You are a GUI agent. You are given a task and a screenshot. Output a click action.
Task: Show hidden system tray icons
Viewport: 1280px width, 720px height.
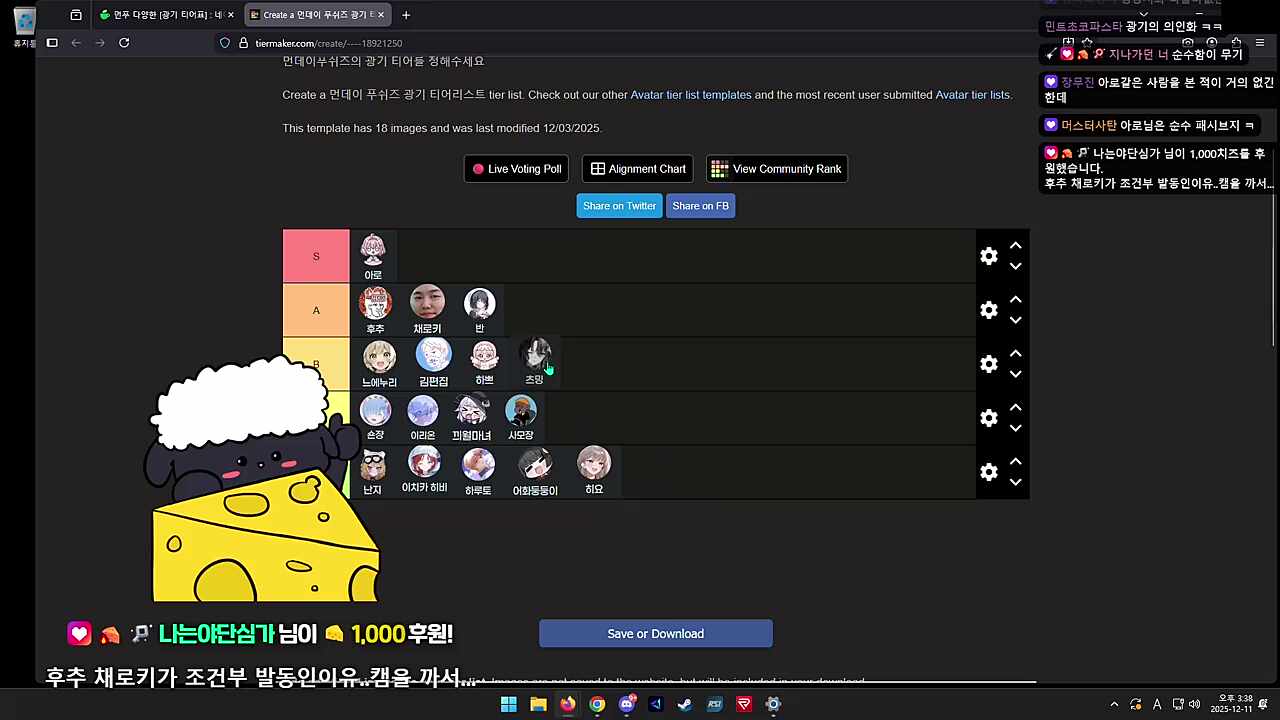(x=1114, y=704)
